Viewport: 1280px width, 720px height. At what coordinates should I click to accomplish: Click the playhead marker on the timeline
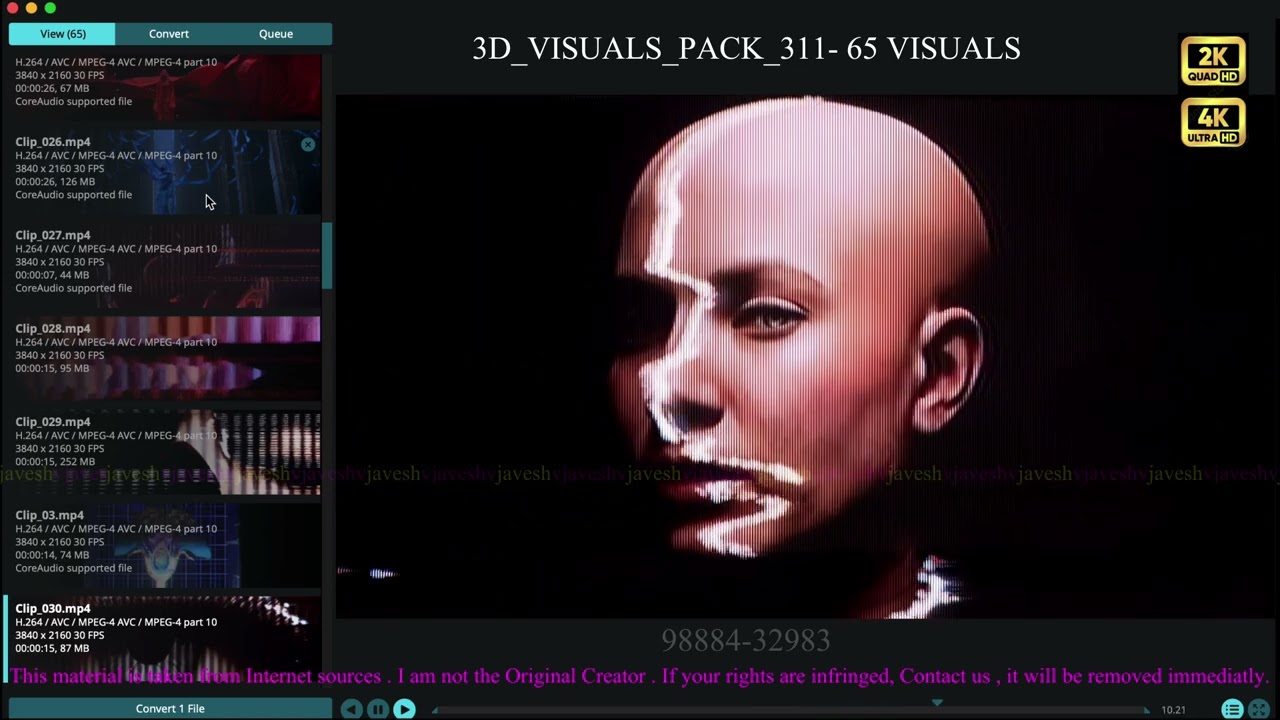(937, 703)
